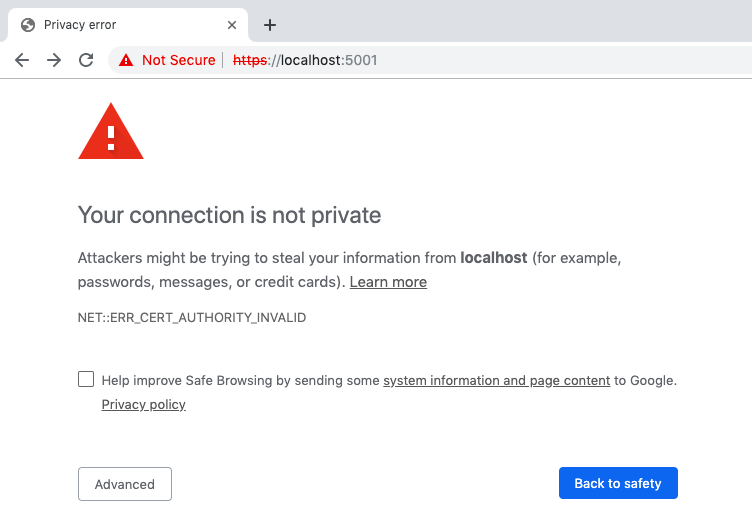Click the red Not Secure warning icon
Image resolution: width=752 pixels, height=523 pixels.
pyautogui.click(x=126, y=60)
